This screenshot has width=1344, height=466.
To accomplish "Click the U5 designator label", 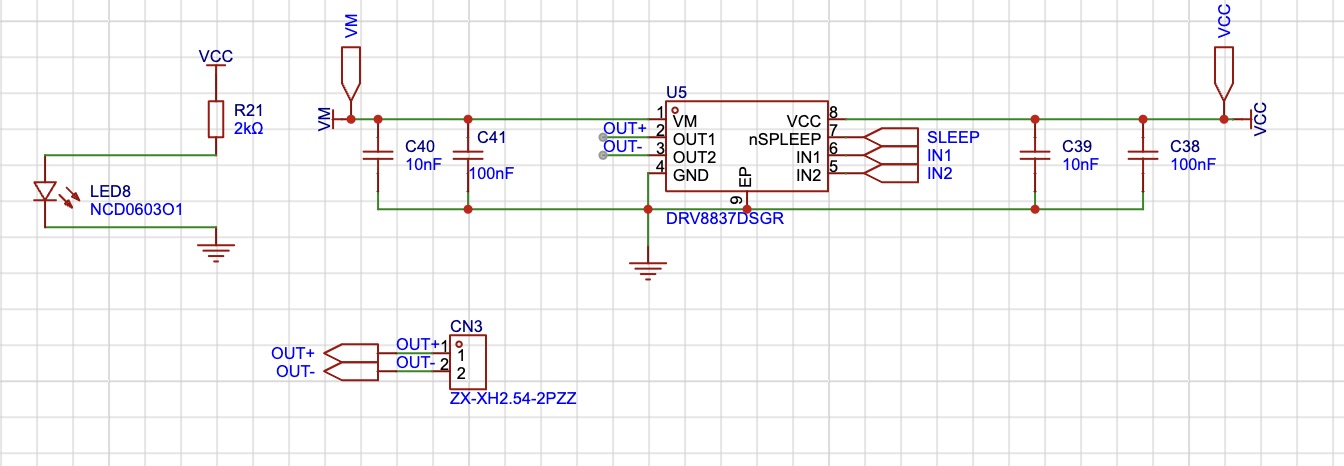I will [x=676, y=92].
